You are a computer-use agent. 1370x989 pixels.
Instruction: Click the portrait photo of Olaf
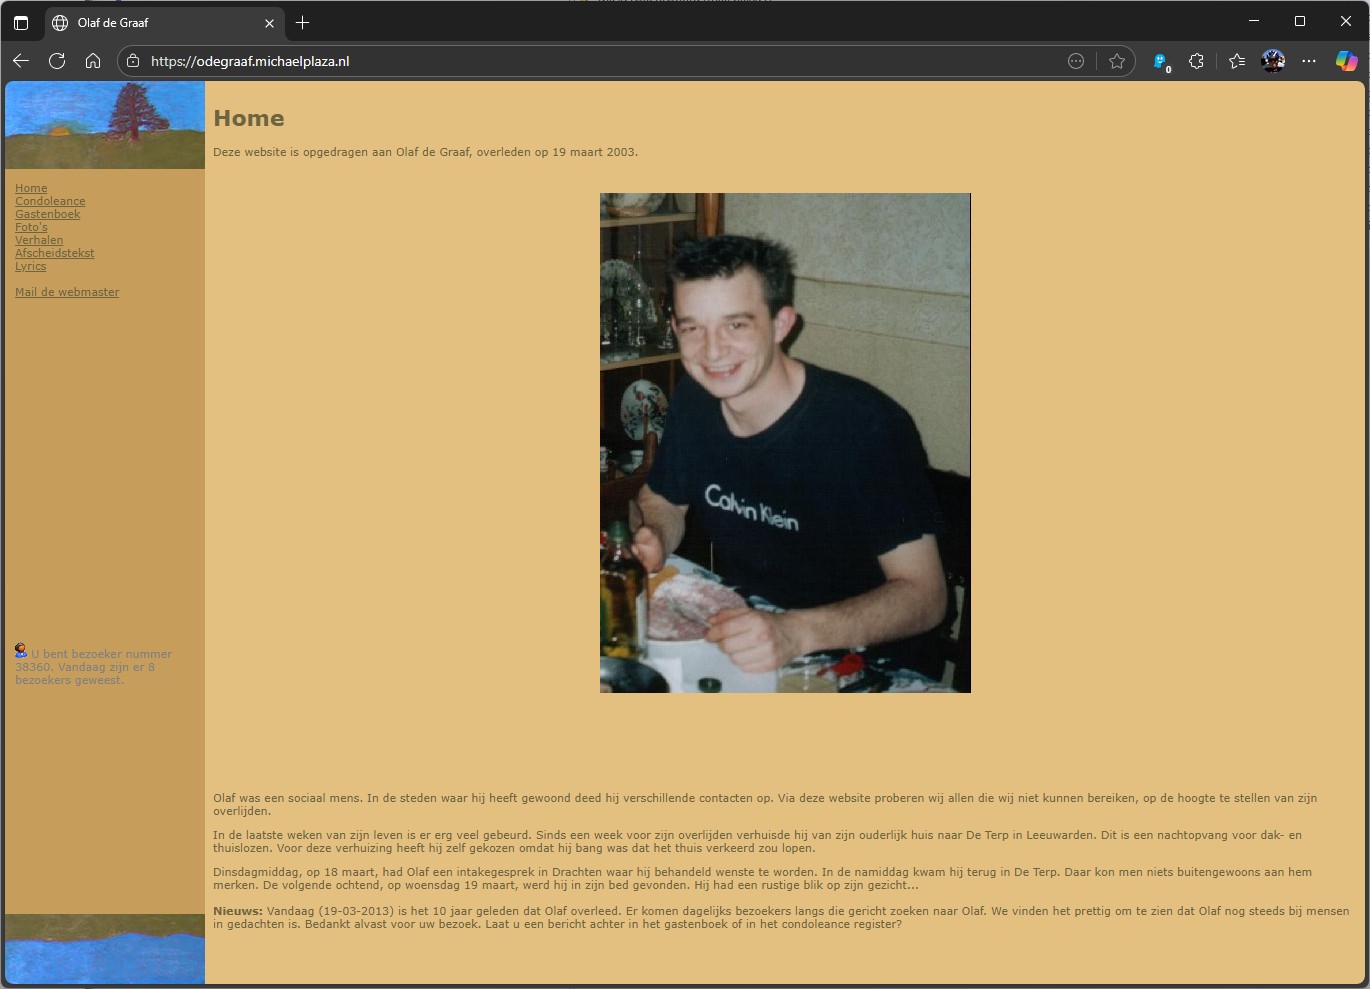785,442
